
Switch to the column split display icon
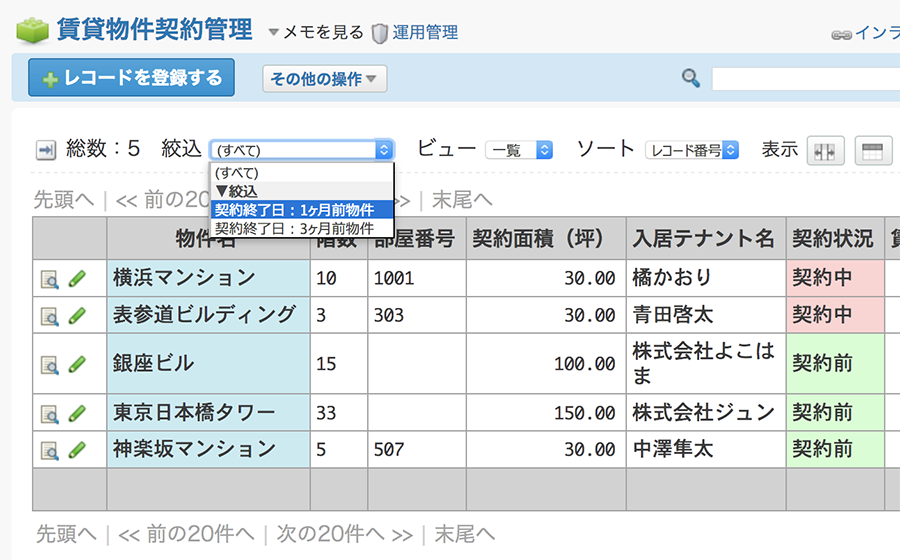(825, 151)
